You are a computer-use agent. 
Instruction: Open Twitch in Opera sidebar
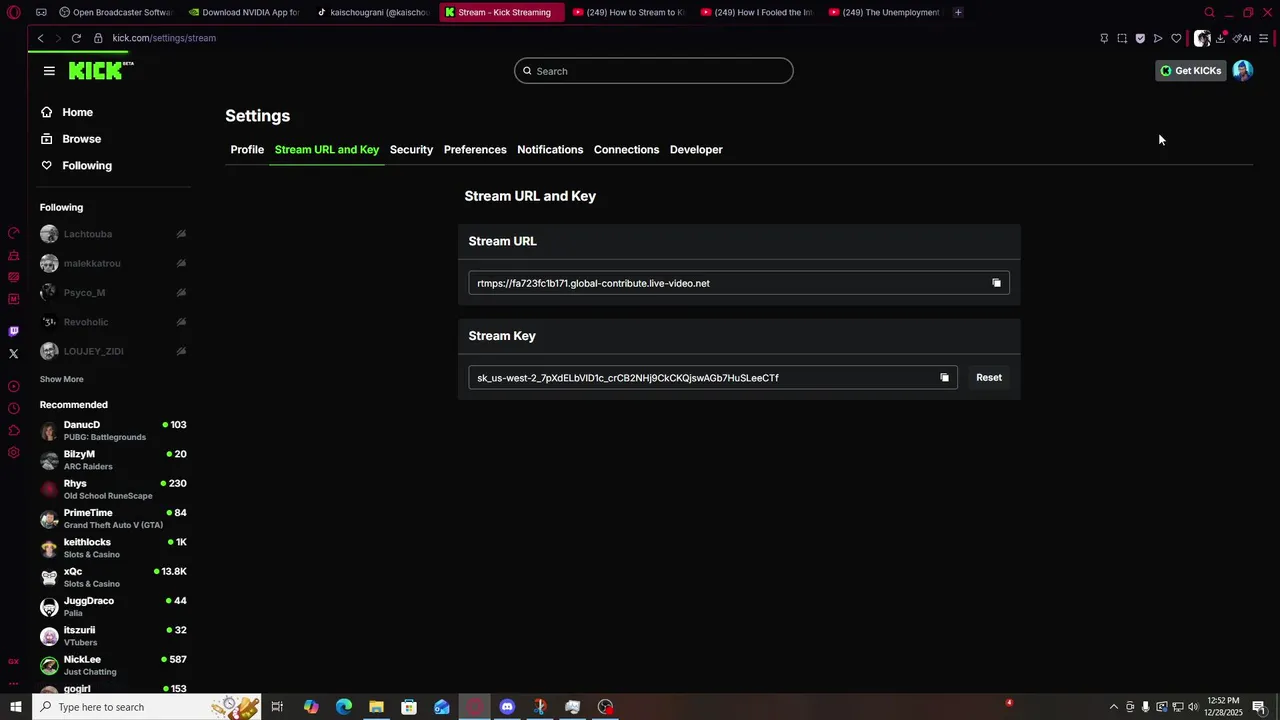pos(14,331)
